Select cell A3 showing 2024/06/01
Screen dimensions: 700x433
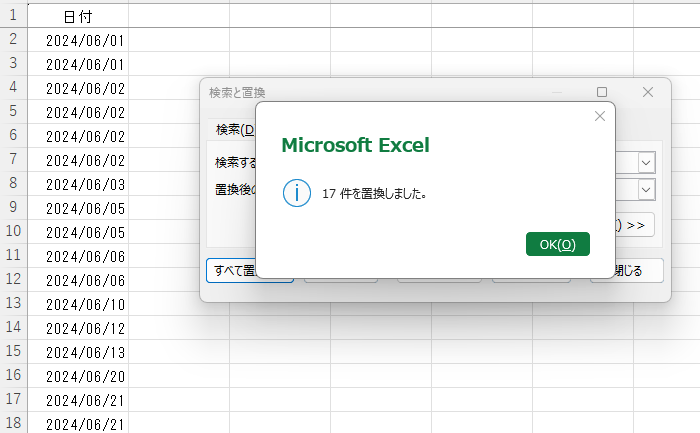[x=78, y=64]
